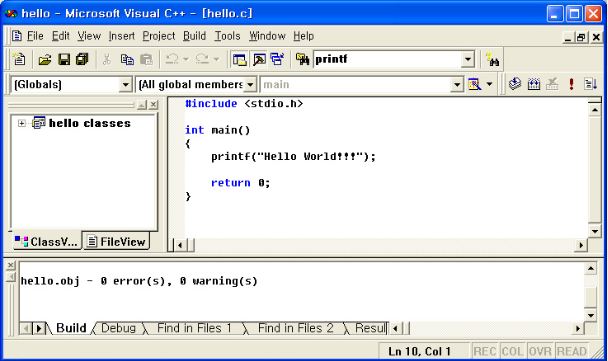Viewport: 608px width, 361px height.
Task: Click output pane scrollbar down arrow
Action: point(590,315)
